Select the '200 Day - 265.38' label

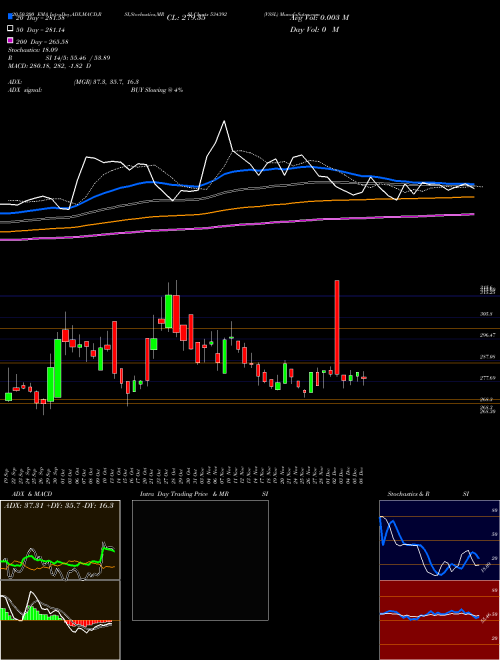click(x=42, y=42)
